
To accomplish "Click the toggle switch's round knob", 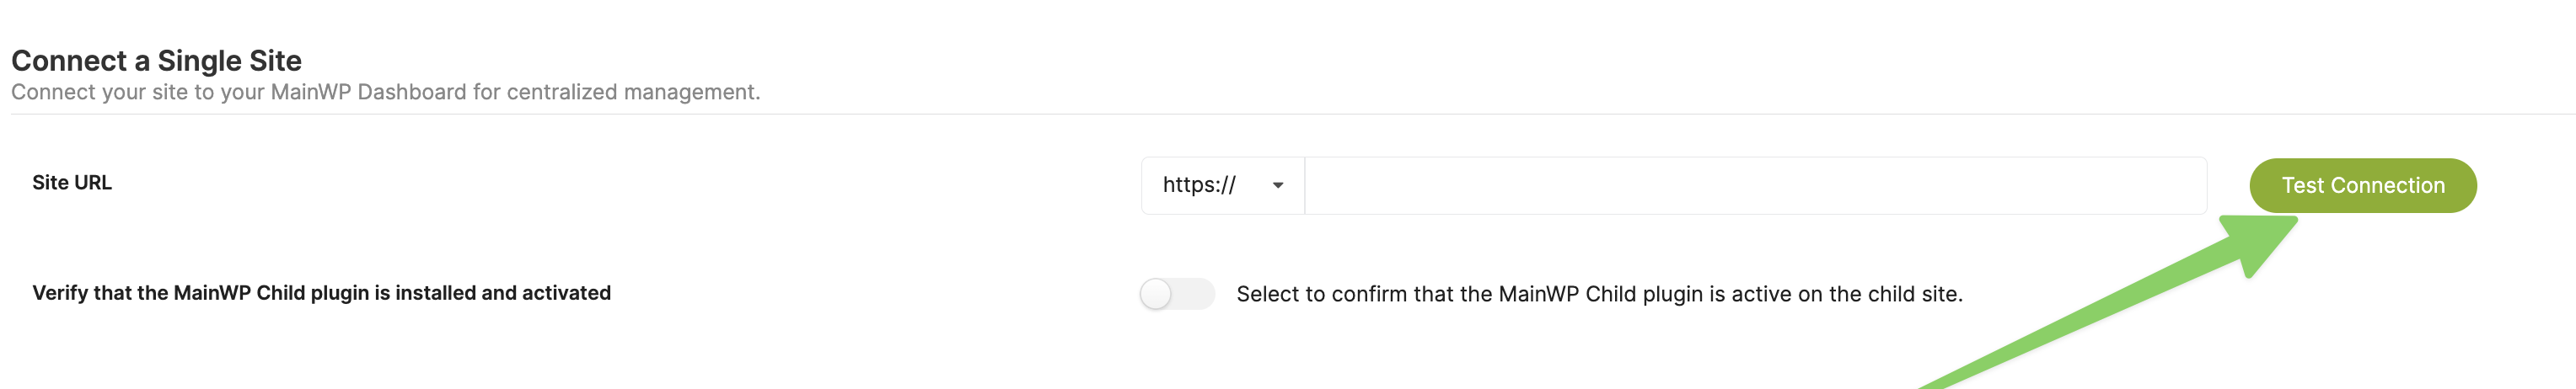I will pos(1156,294).
